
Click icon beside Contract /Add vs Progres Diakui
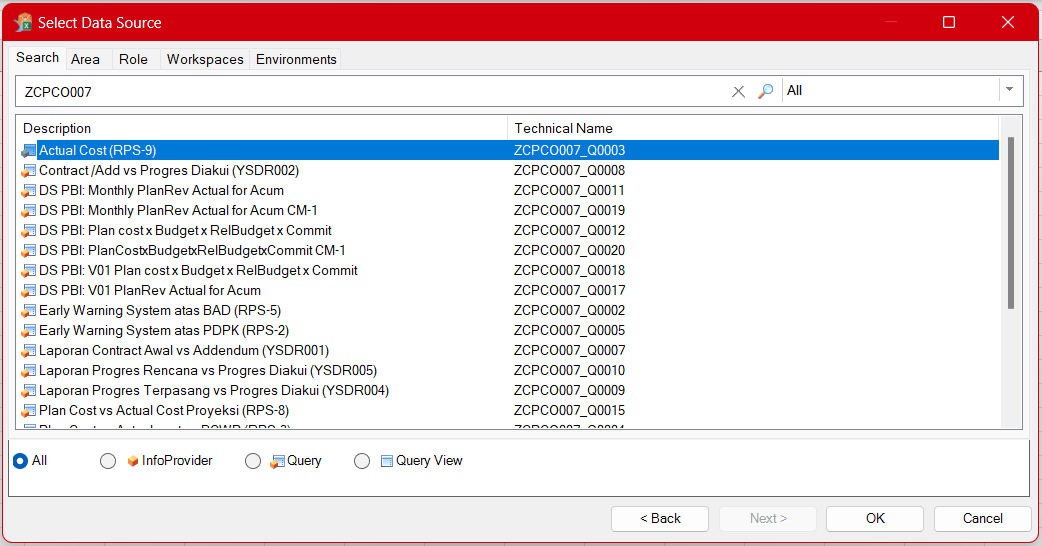pos(29,171)
